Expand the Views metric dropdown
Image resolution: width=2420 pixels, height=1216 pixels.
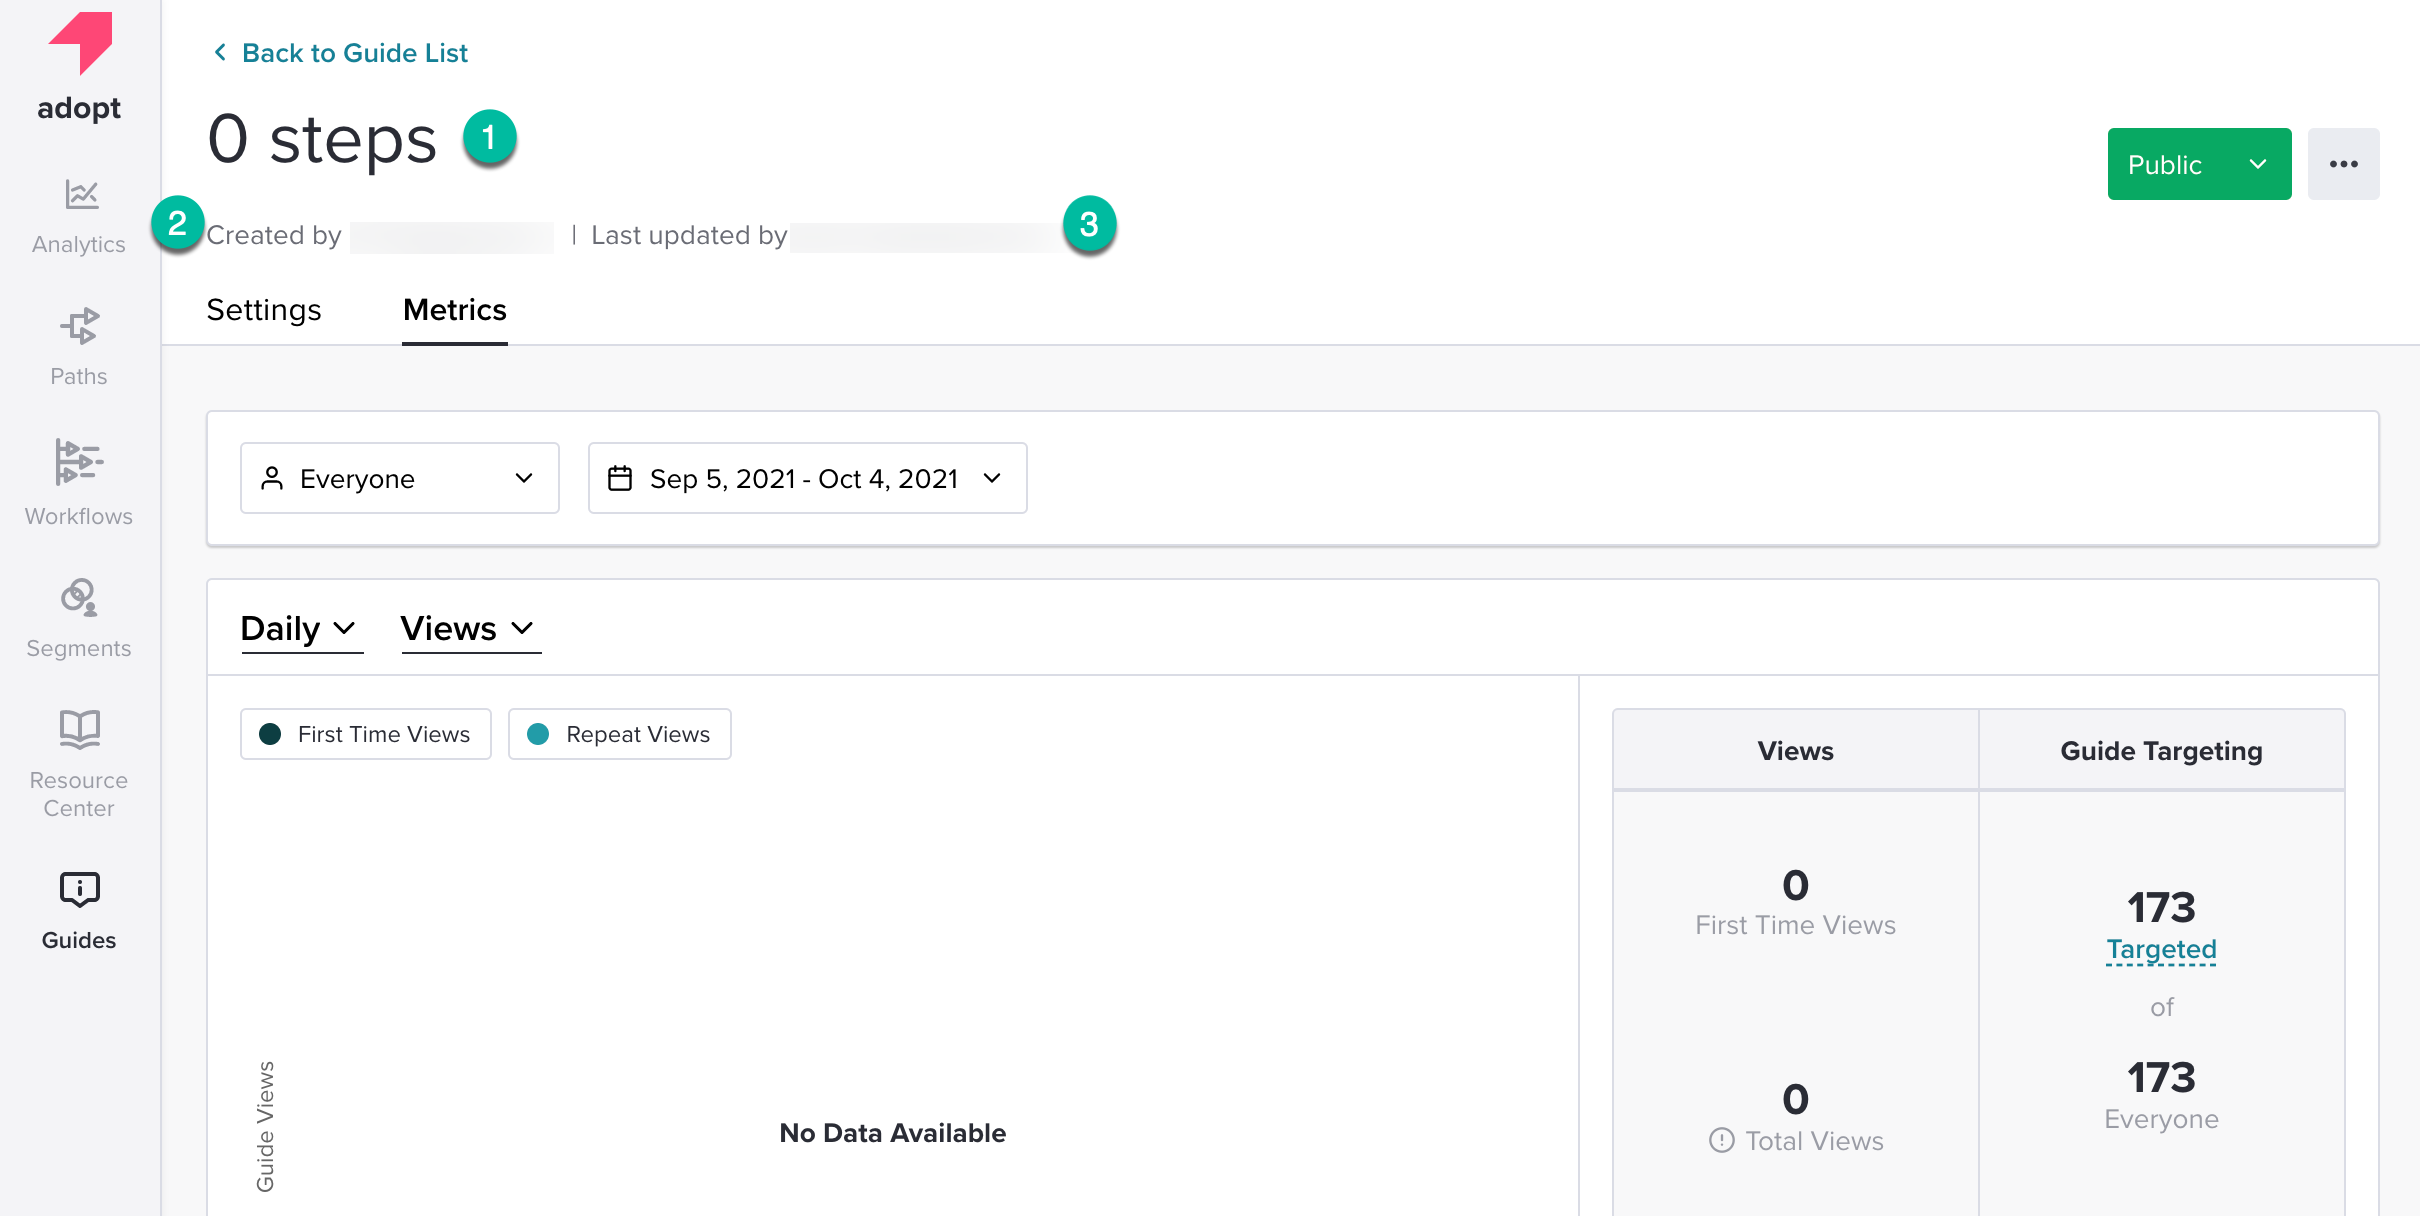tap(470, 629)
